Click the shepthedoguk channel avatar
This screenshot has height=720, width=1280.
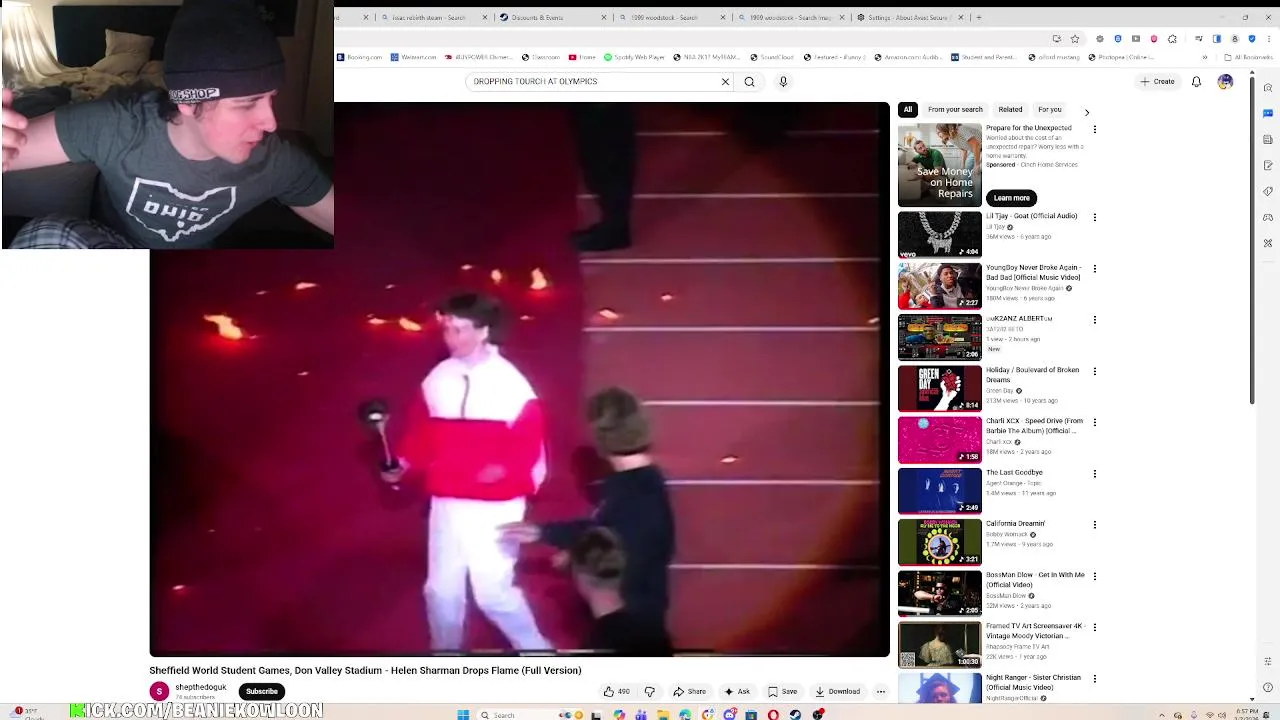[159, 691]
